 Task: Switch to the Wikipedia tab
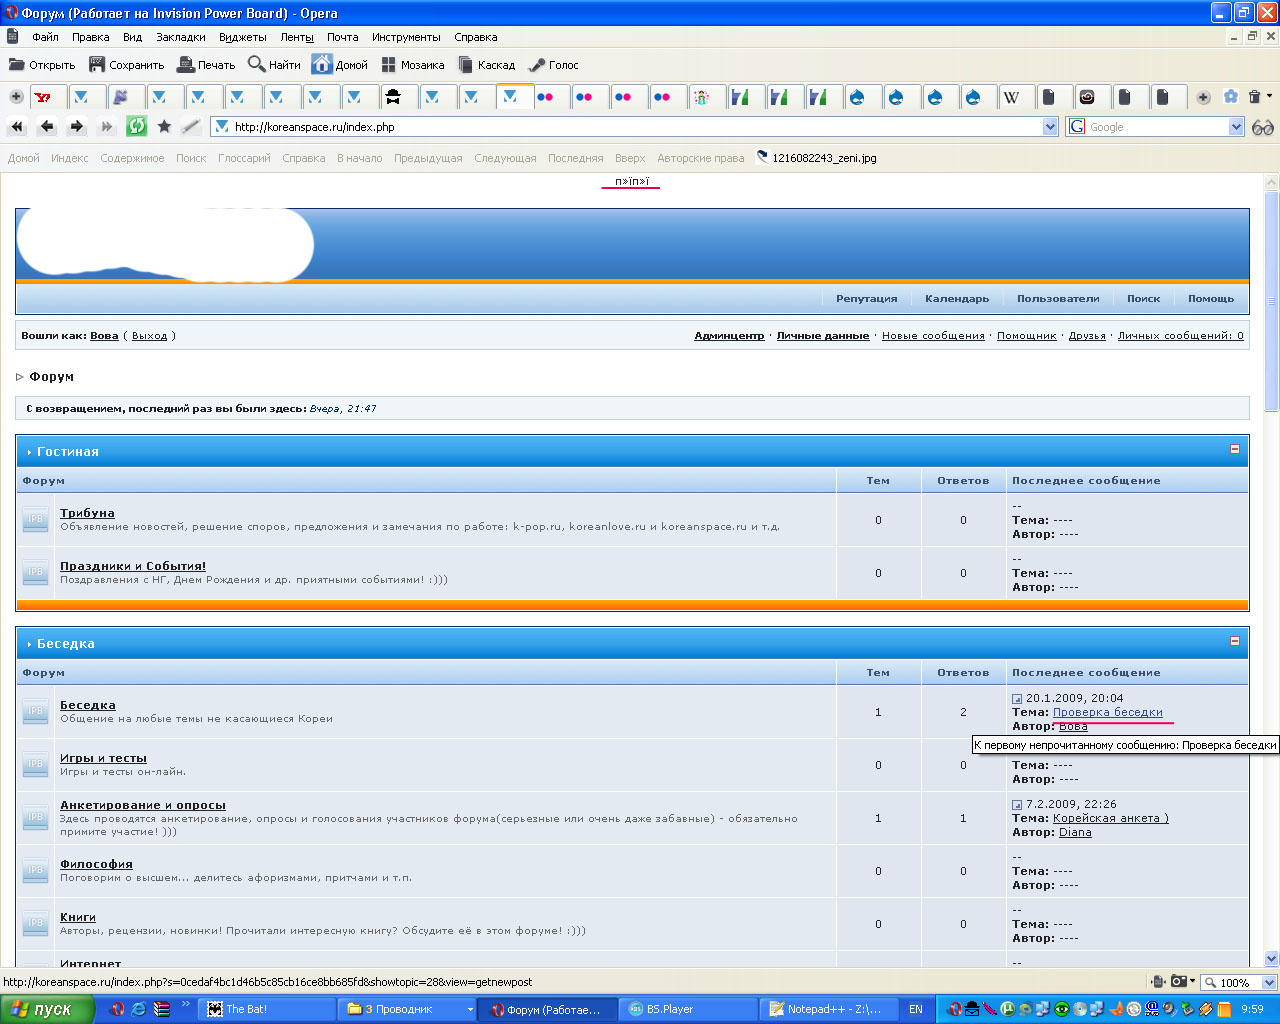[1012, 97]
